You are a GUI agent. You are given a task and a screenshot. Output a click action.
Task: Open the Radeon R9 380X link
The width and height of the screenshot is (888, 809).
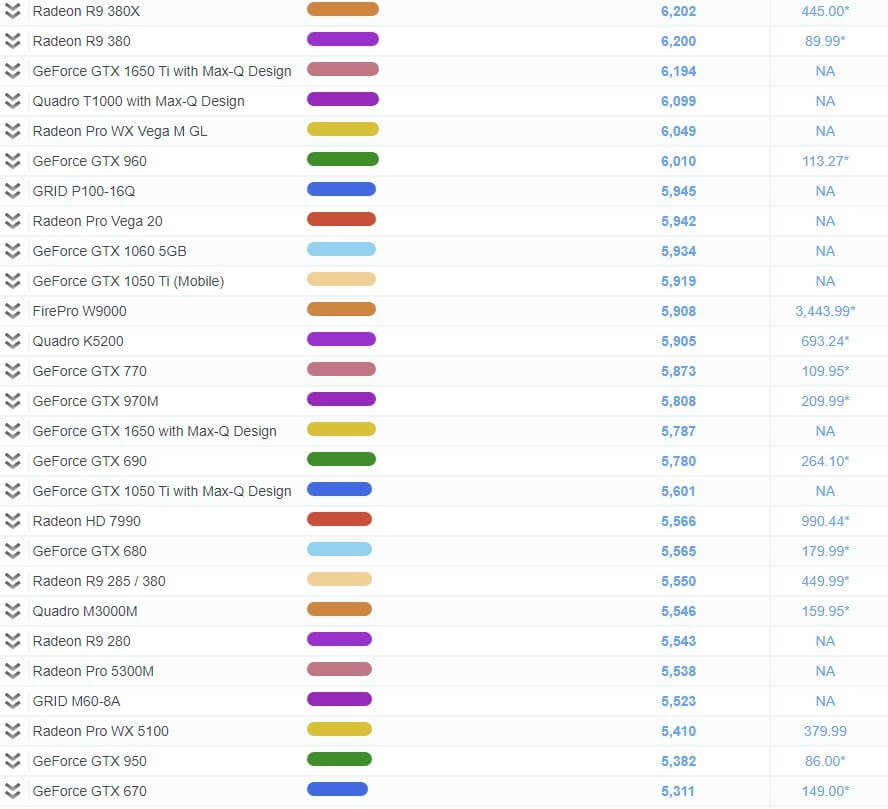[x=86, y=11]
